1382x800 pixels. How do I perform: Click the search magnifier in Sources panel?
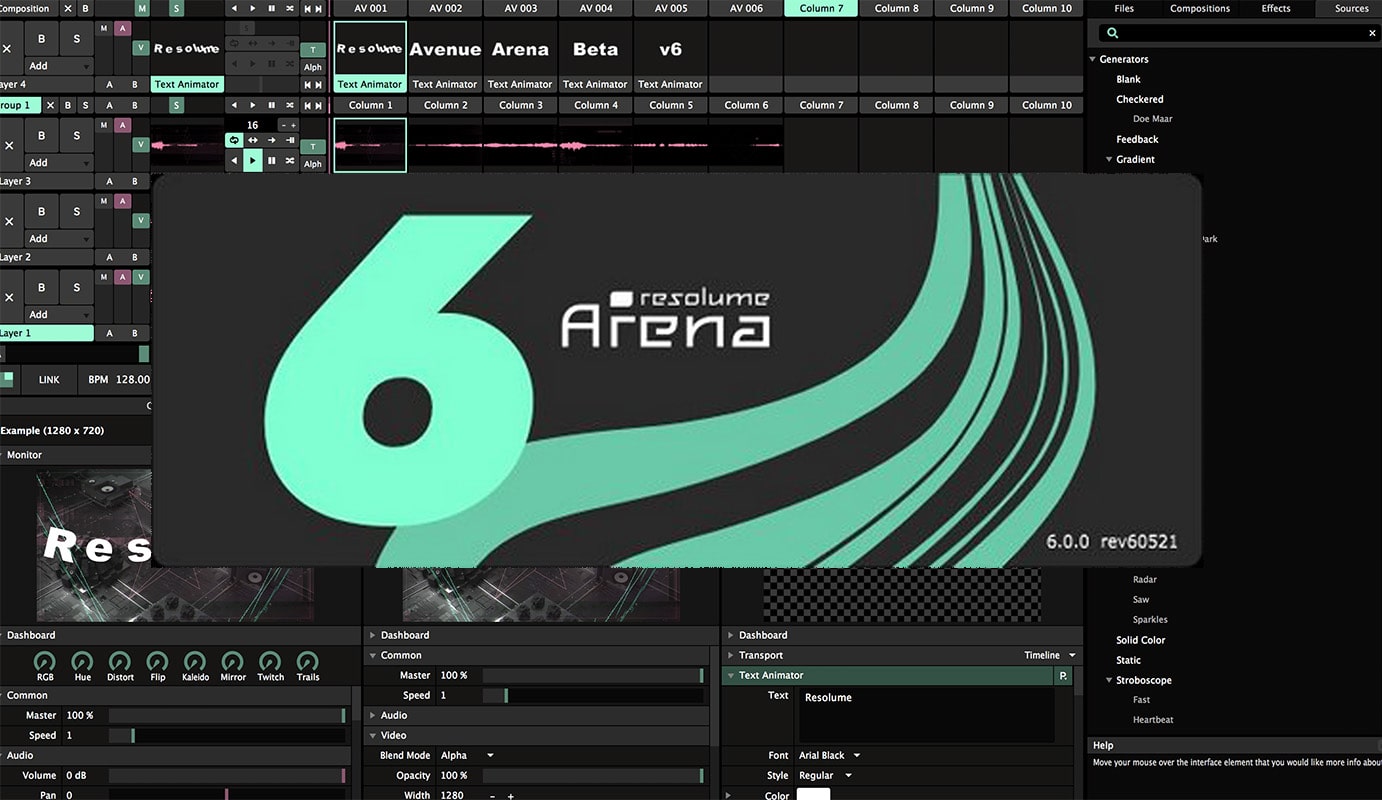(1112, 33)
